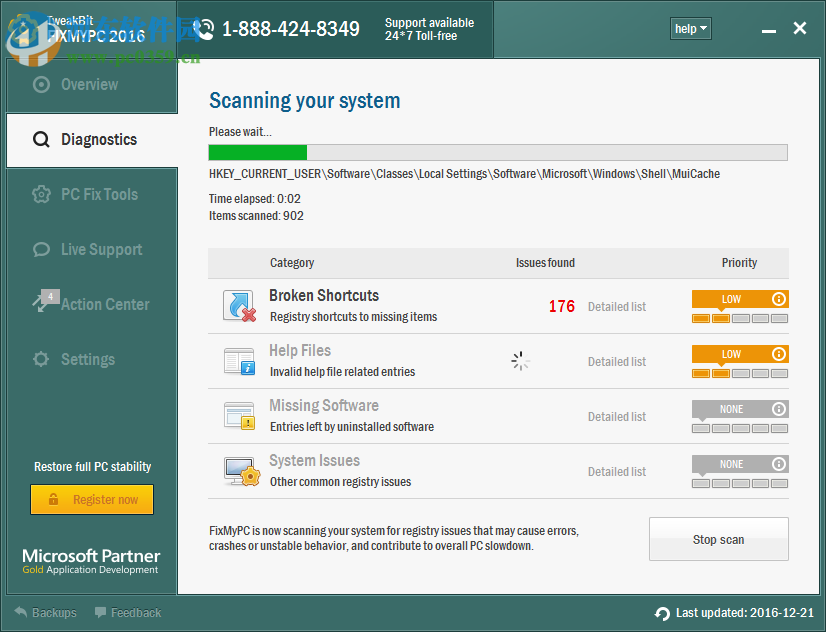The height and width of the screenshot is (632, 826).
Task: Click the Feedback speech icon
Action: coord(100,613)
